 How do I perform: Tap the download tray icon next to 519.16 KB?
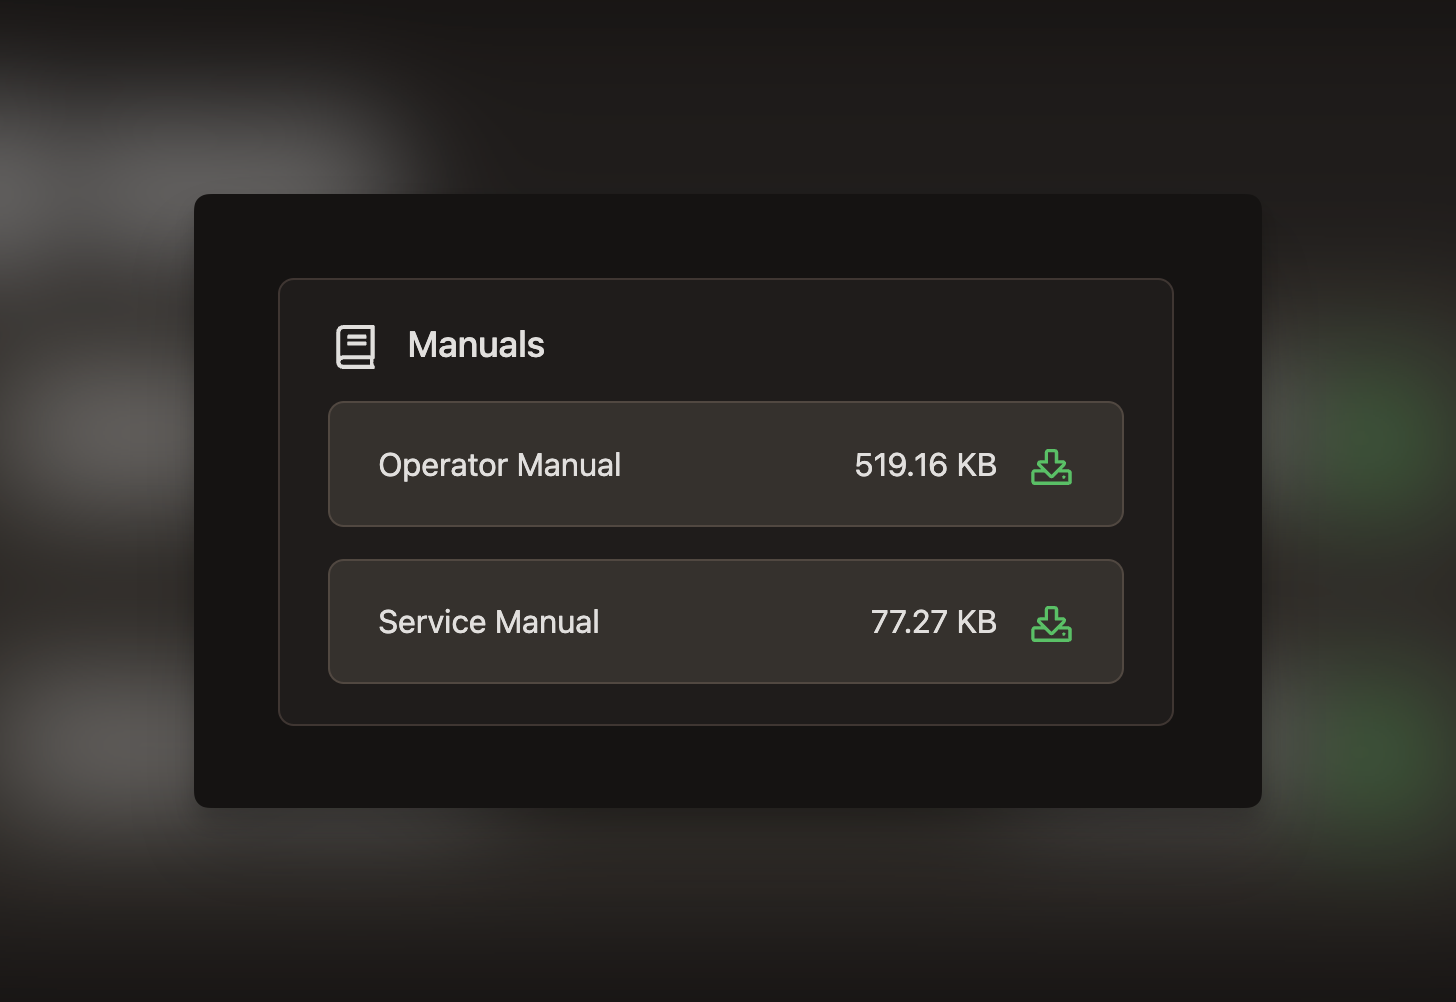point(1051,466)
